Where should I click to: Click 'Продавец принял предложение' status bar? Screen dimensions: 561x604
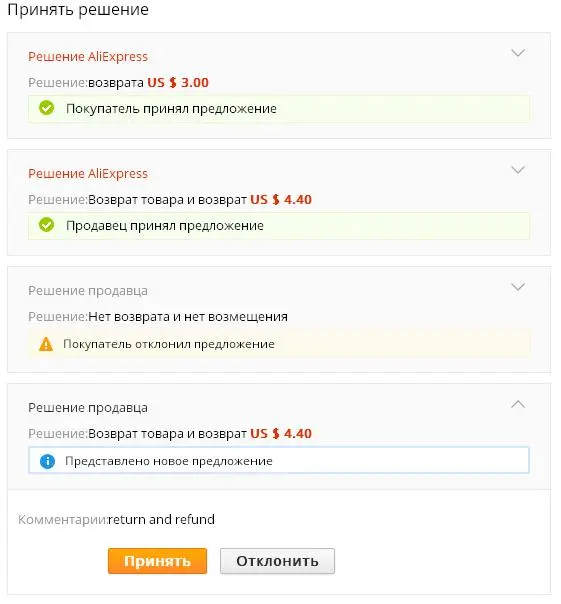[279, 226]
